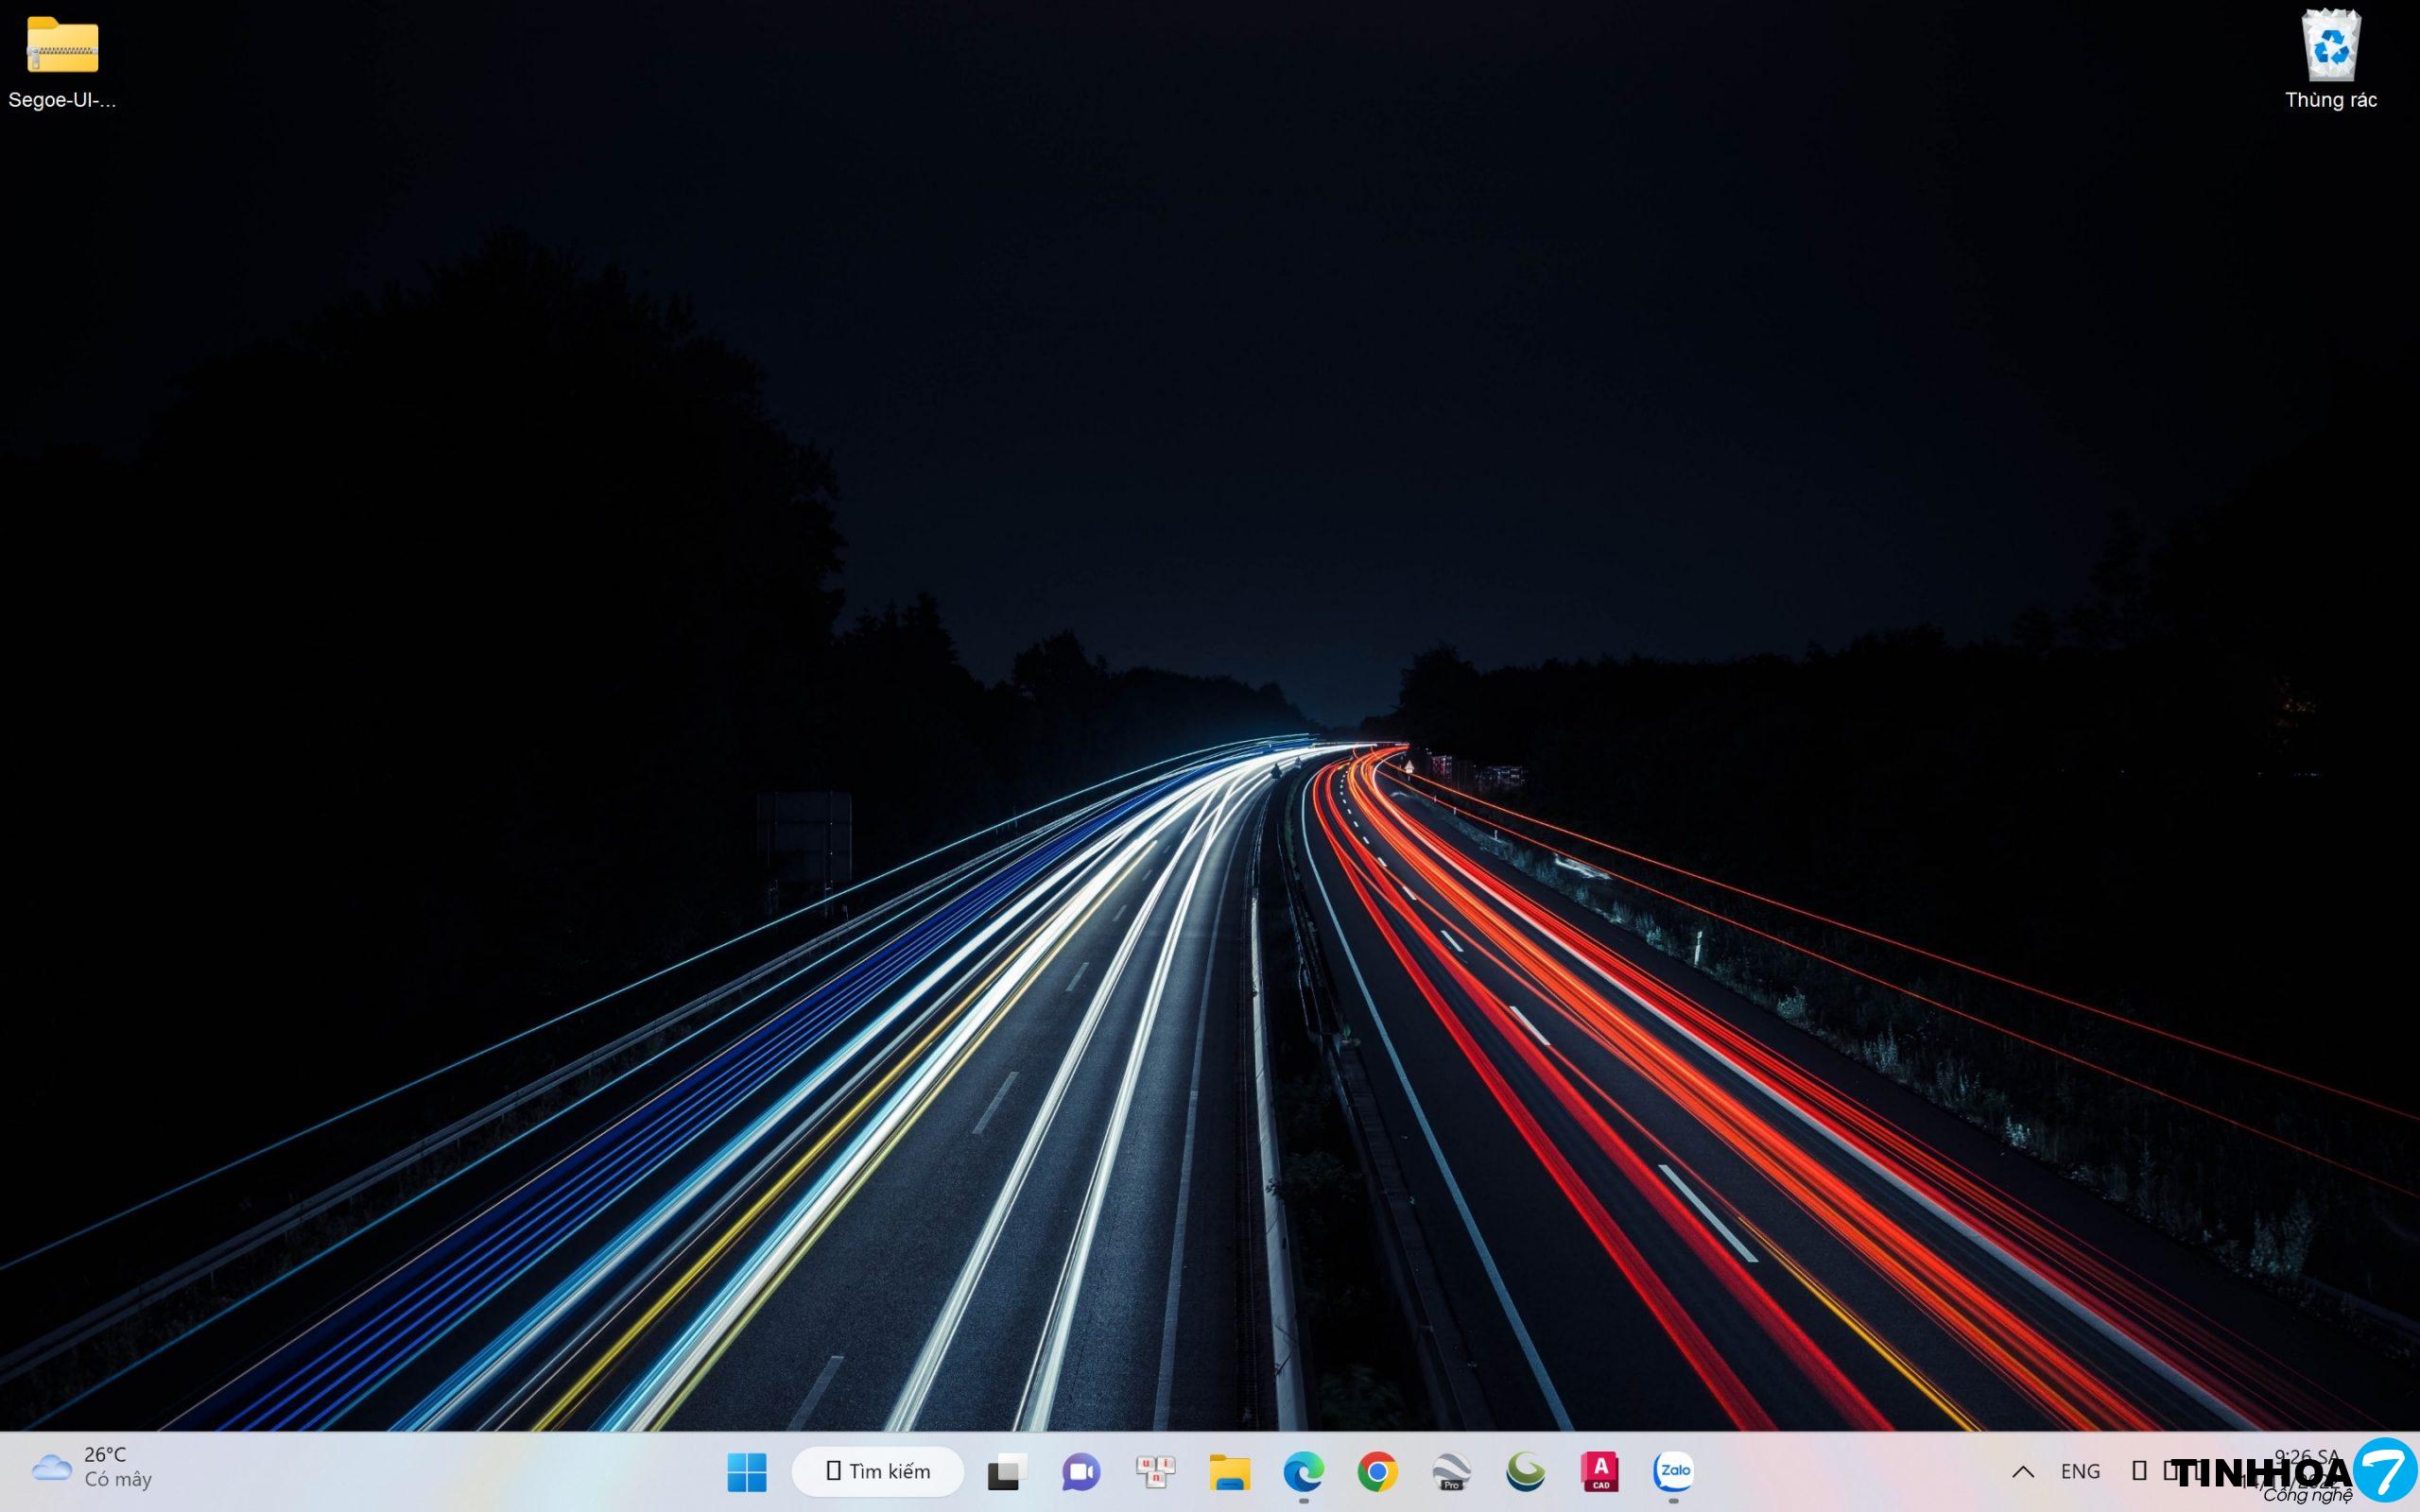Image resolution: width=2420 pixels, height=1512 pixels.
Task: Open the Windows Start menu
Action: coord(746,1471)
